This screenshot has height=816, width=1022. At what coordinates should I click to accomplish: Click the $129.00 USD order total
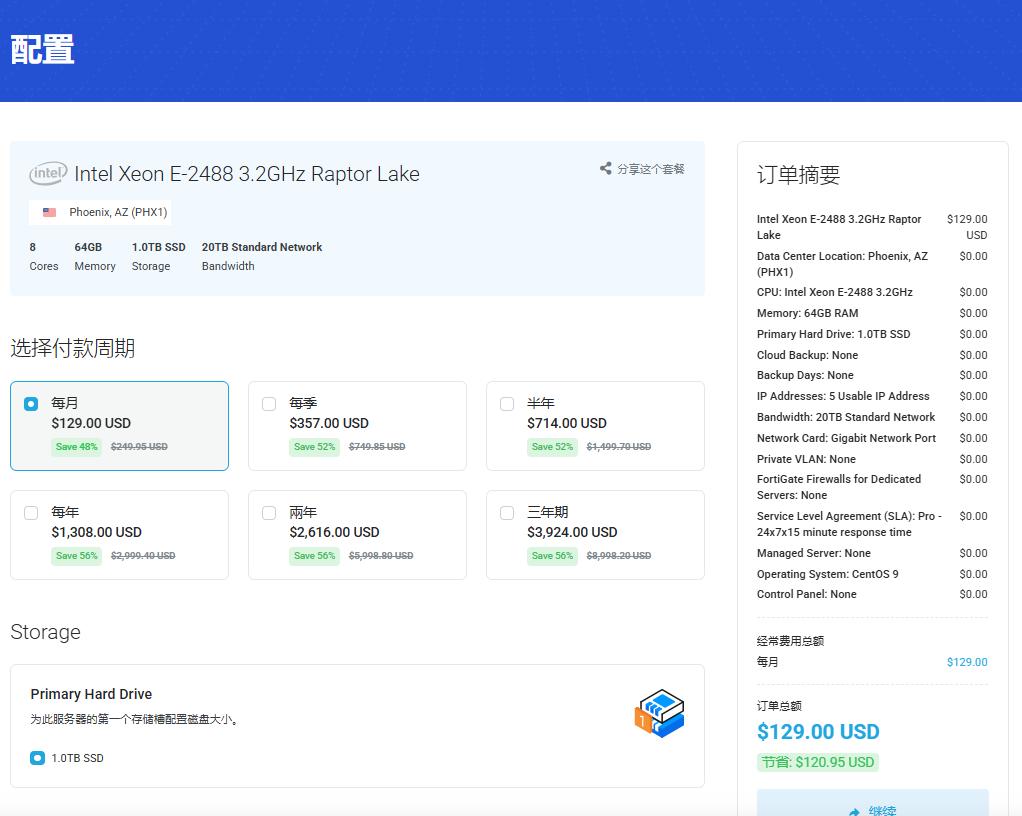point(818,732)
